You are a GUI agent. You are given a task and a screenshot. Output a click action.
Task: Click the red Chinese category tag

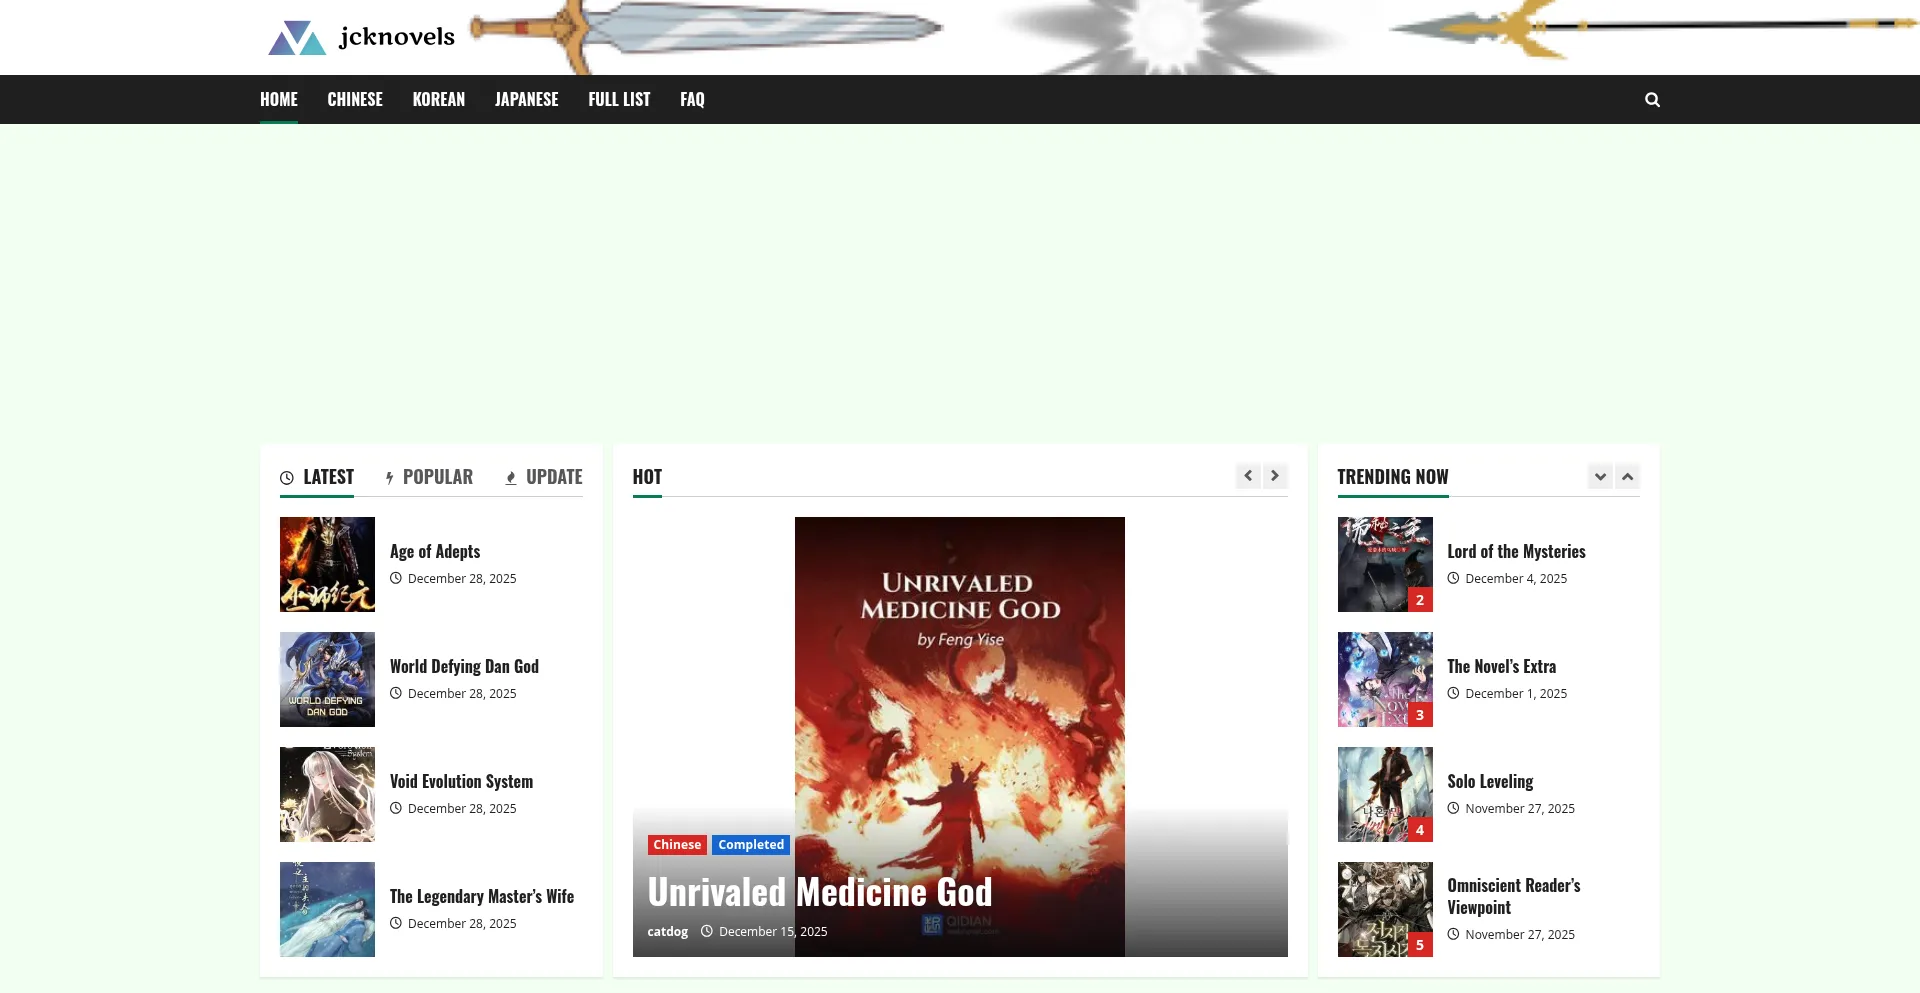tap(677, 844)
